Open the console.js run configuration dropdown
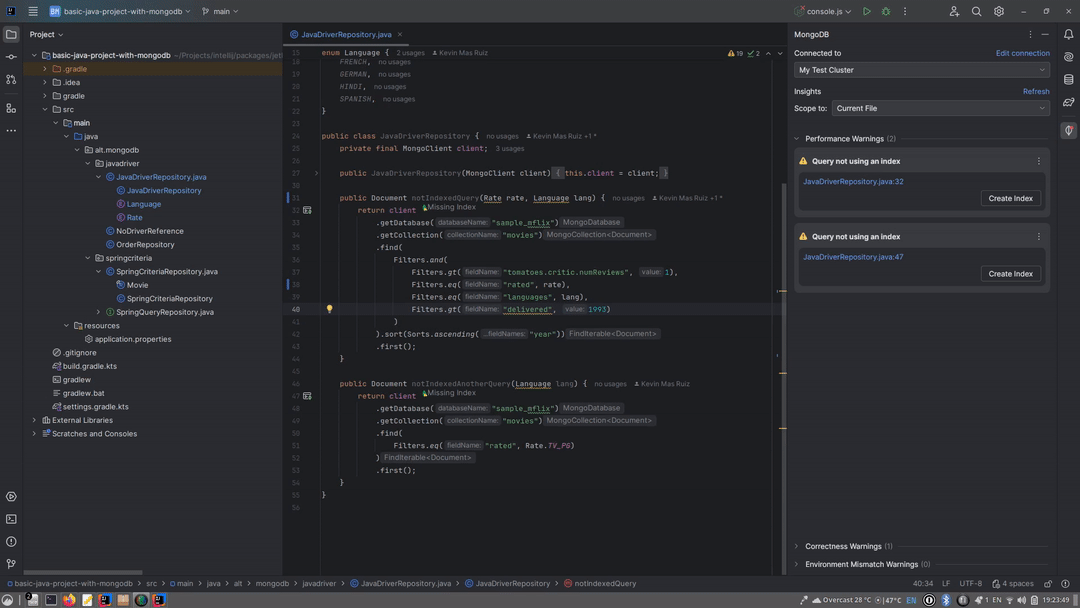Image resolution: width=1080 pixels, height=608 pixels. click(x=823, y=11)
